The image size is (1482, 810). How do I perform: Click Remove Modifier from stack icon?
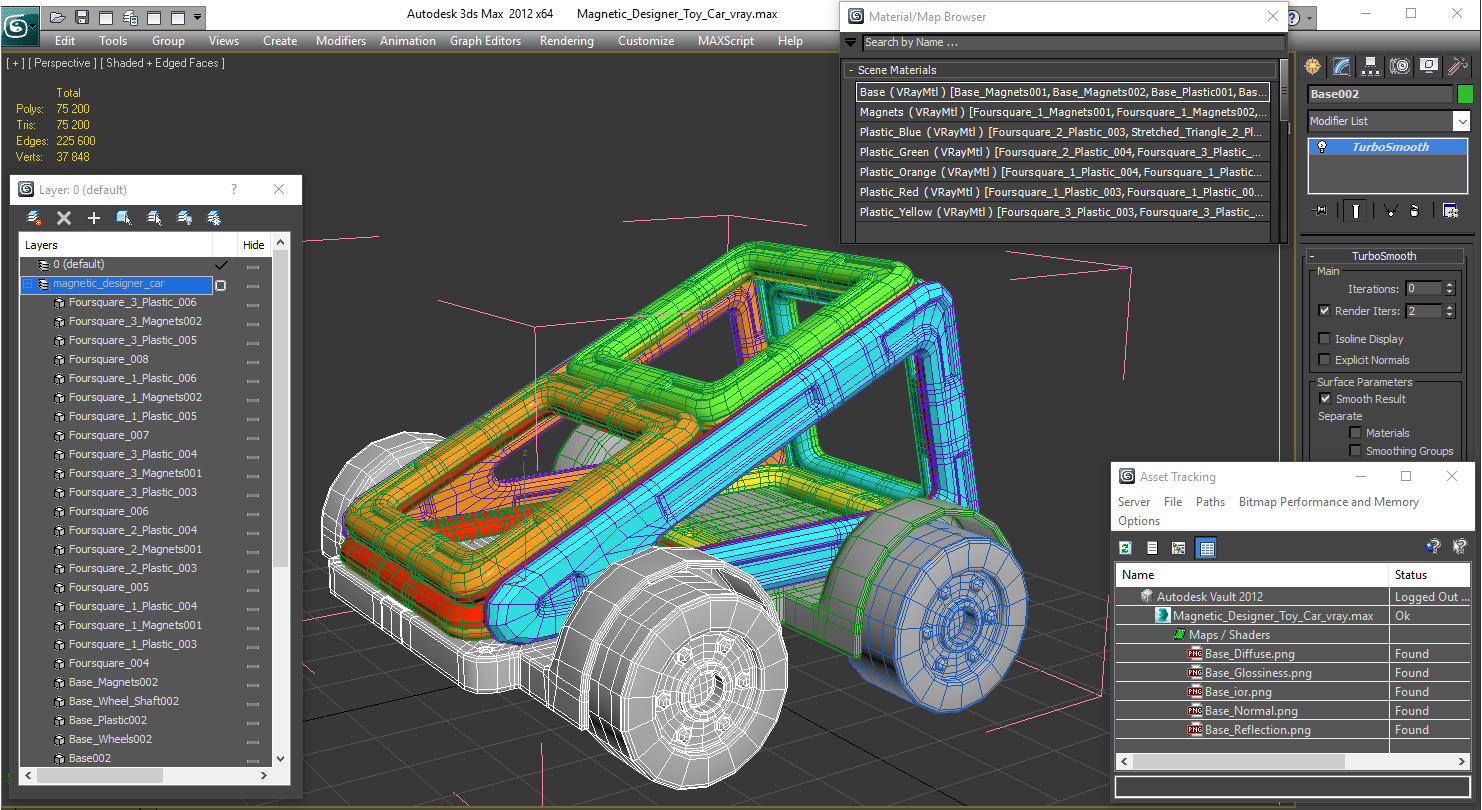pos(1414,210)
